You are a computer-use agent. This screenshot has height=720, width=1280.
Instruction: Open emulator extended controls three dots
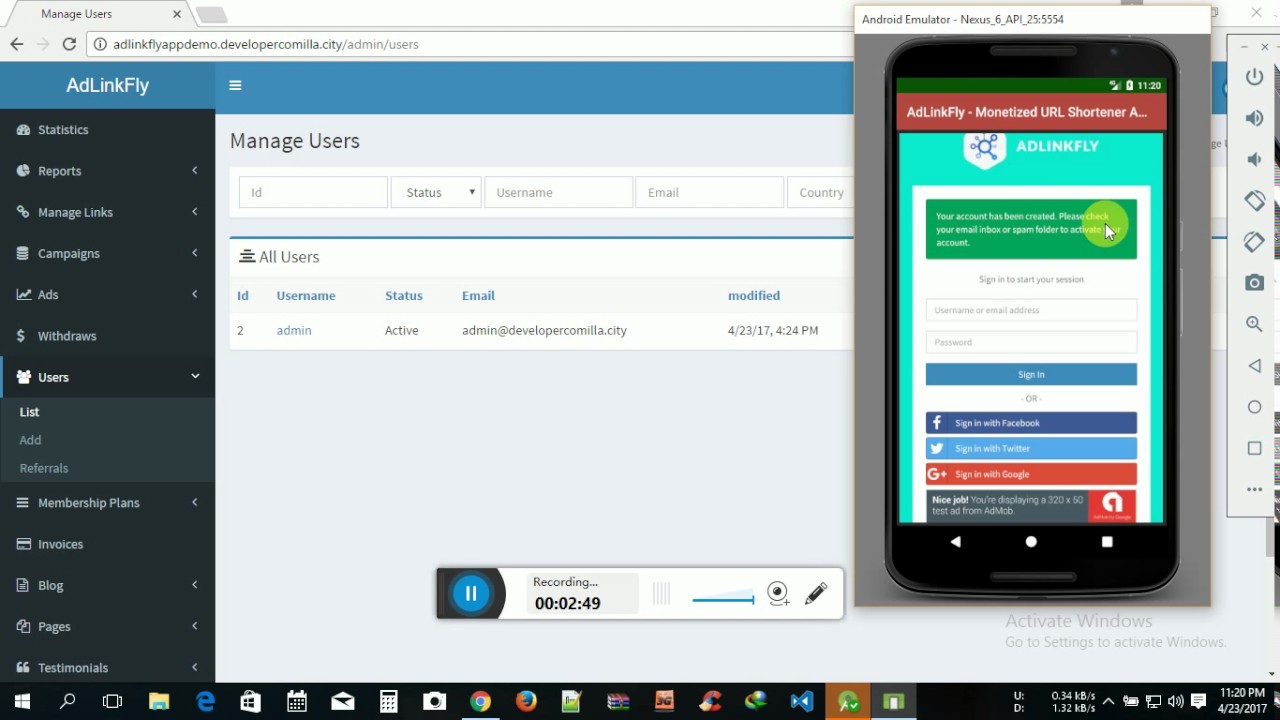click(x=1254, y=490)
